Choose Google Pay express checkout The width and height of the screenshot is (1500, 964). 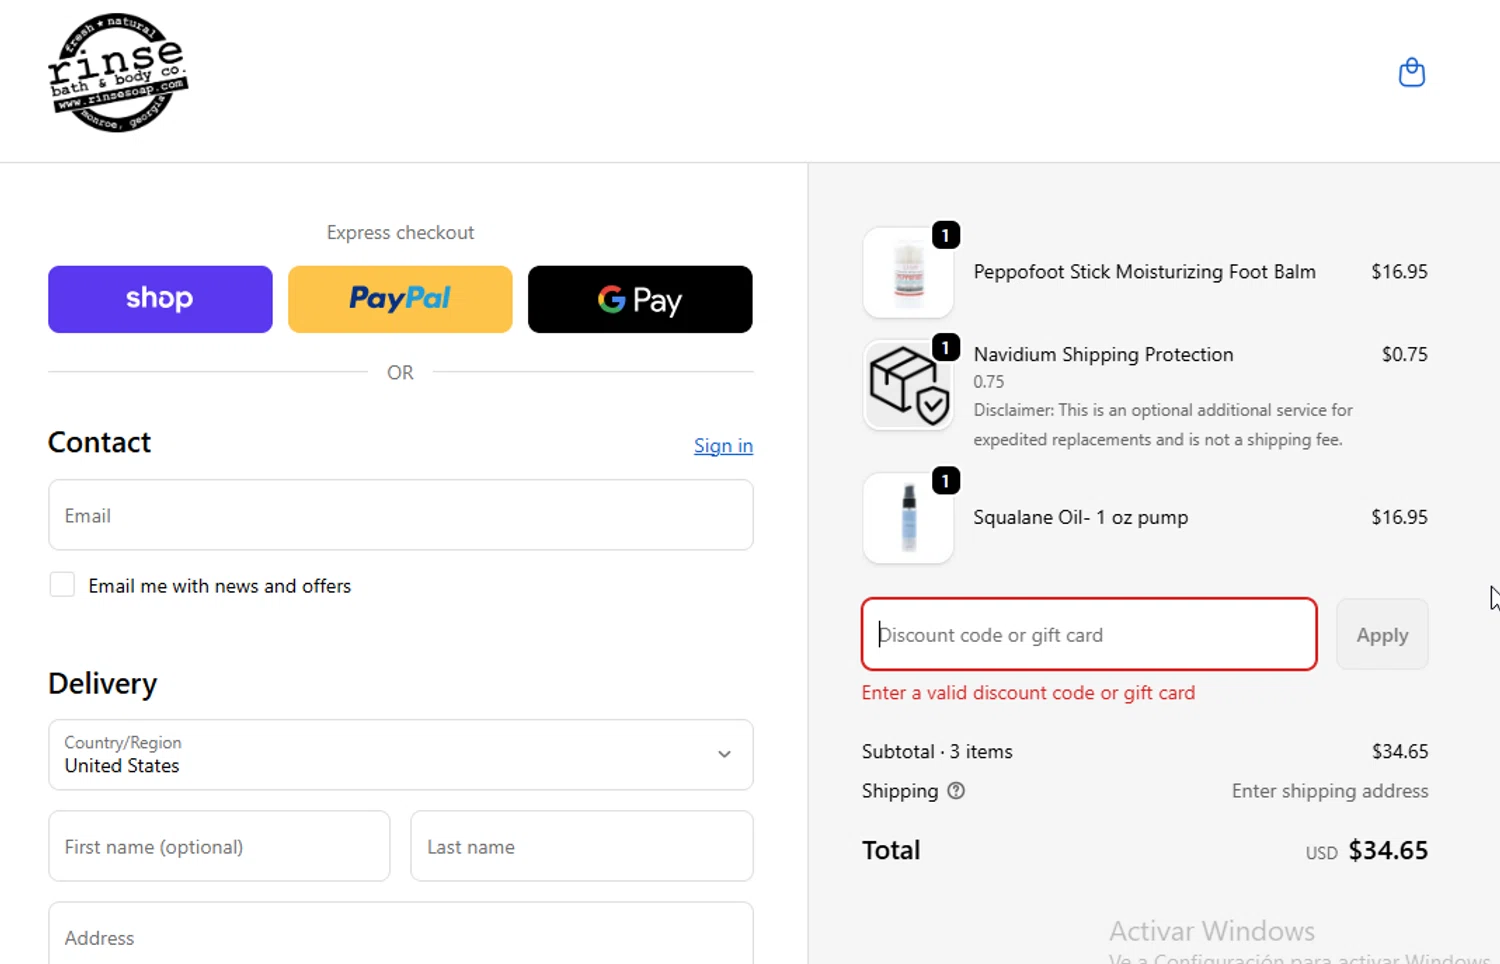click(x=640, y=299)
